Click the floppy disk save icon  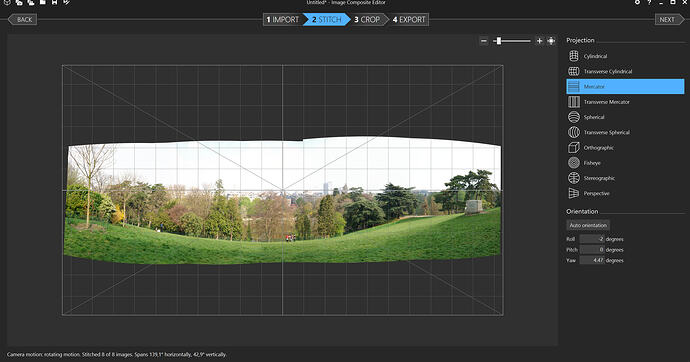click(x=54, y=3)
